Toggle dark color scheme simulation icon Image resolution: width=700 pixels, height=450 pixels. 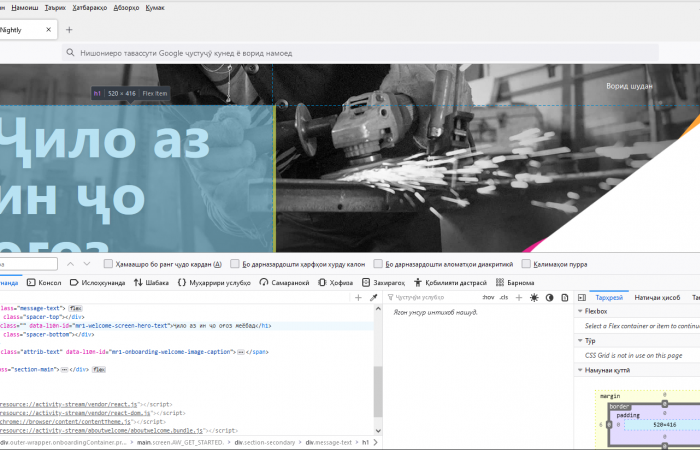[550, 297]
